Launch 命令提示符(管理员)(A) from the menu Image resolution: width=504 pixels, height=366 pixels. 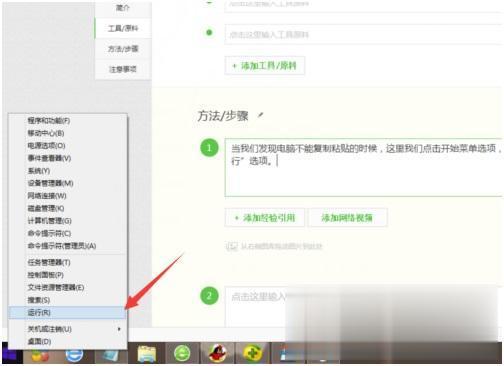[68, 246]
